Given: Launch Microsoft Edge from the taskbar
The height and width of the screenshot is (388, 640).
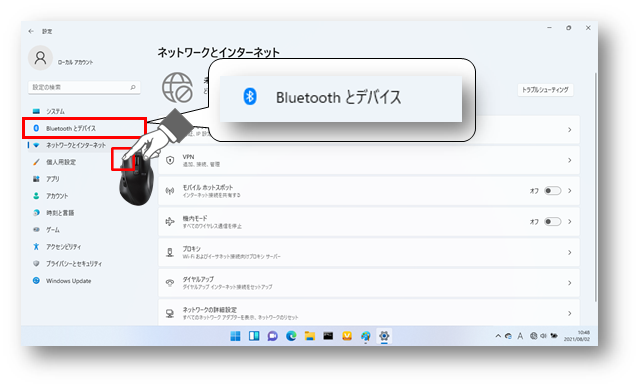Looking at the screenshot, I should point(291,336).
